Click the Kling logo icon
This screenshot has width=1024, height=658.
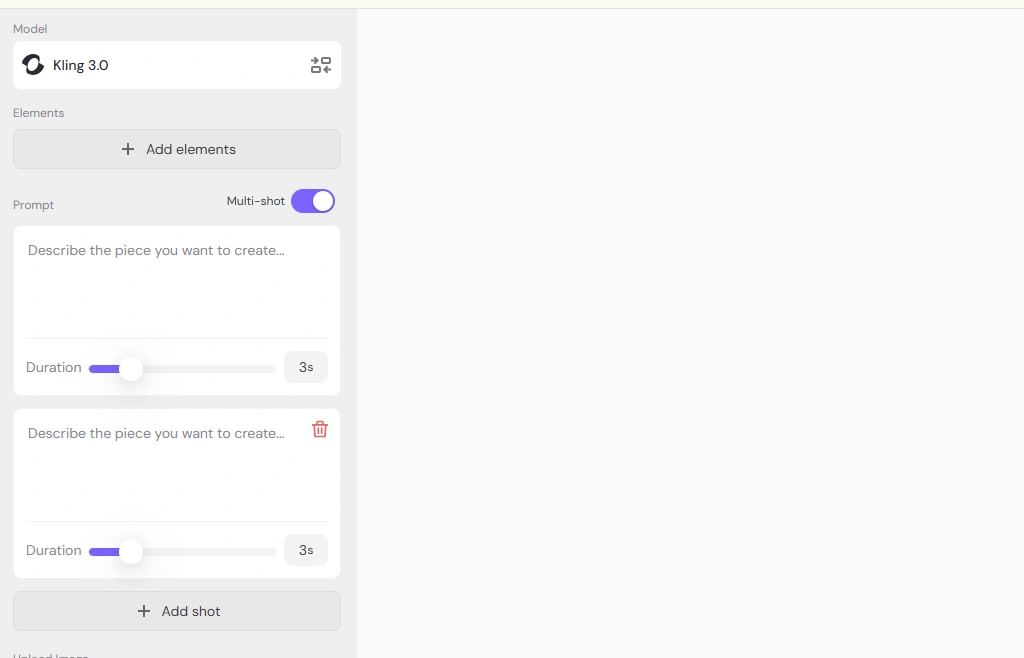click(x=33, y=65)
